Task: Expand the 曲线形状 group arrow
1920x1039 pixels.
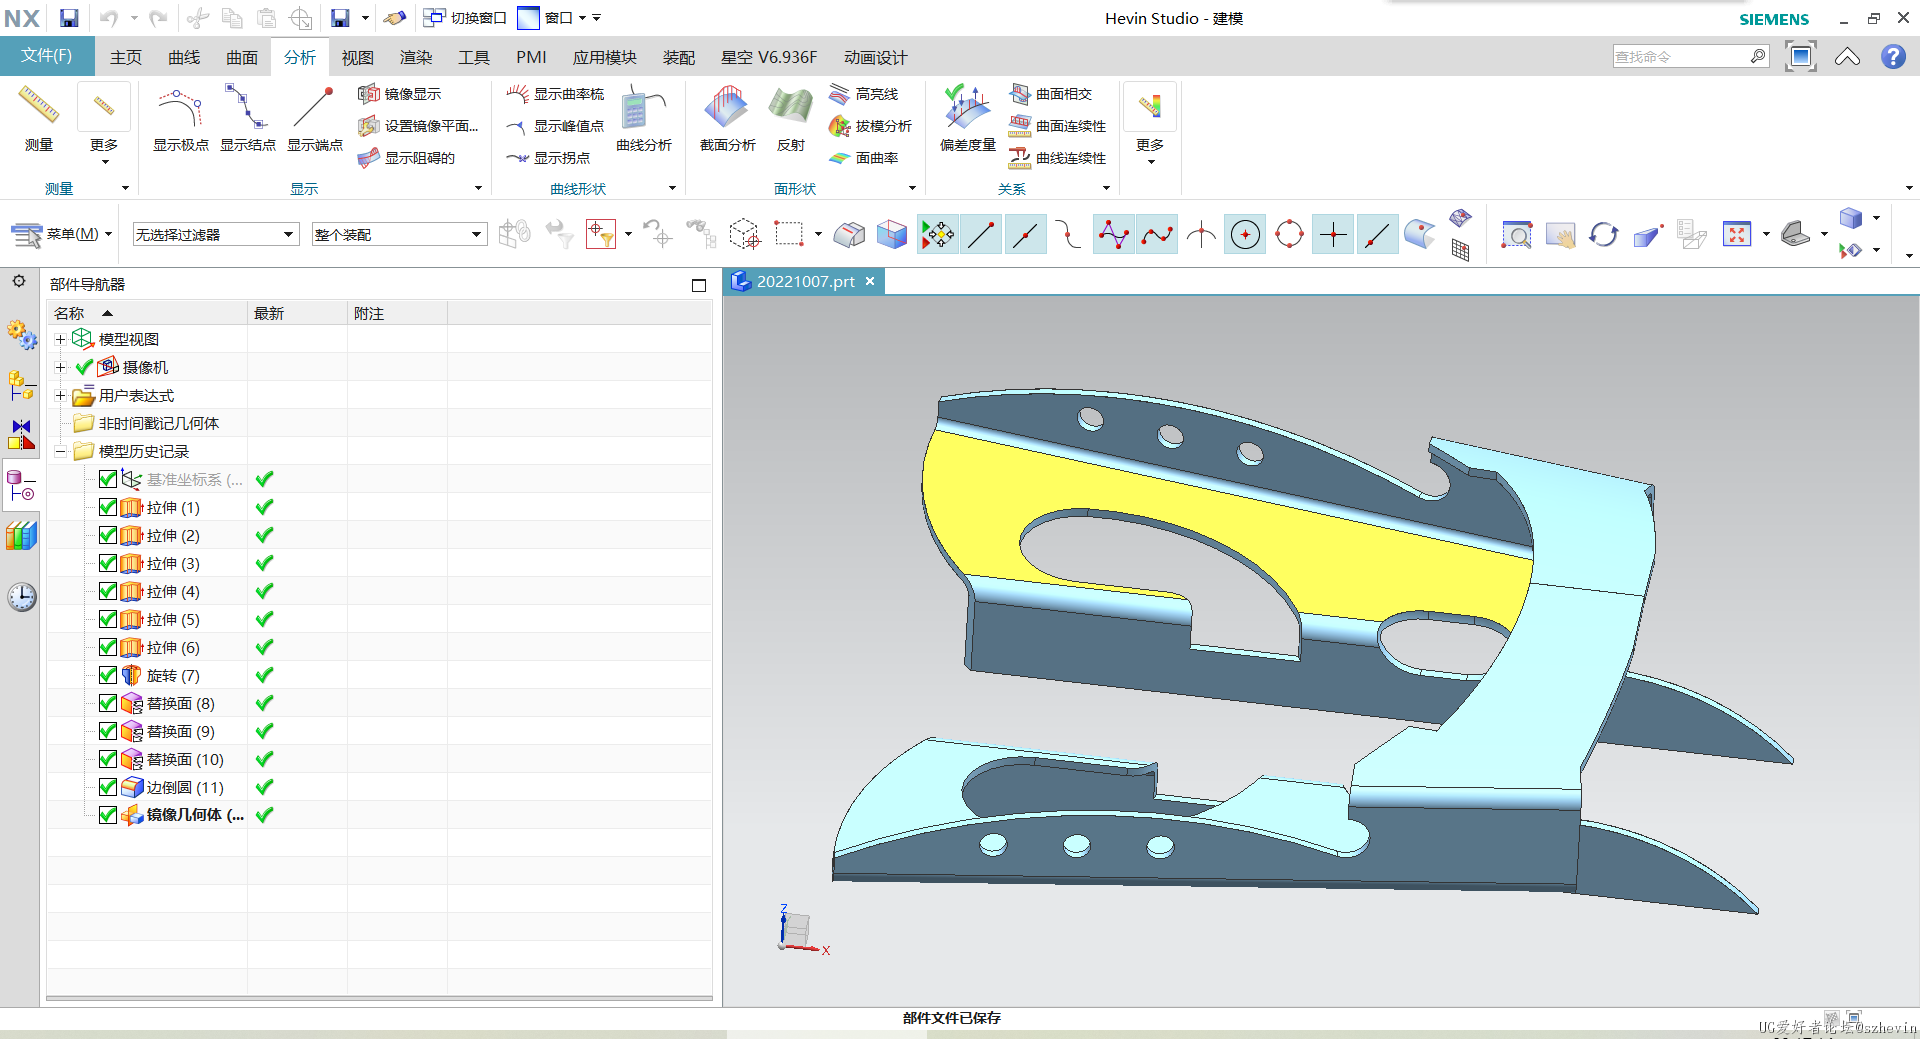Action: 672,188
